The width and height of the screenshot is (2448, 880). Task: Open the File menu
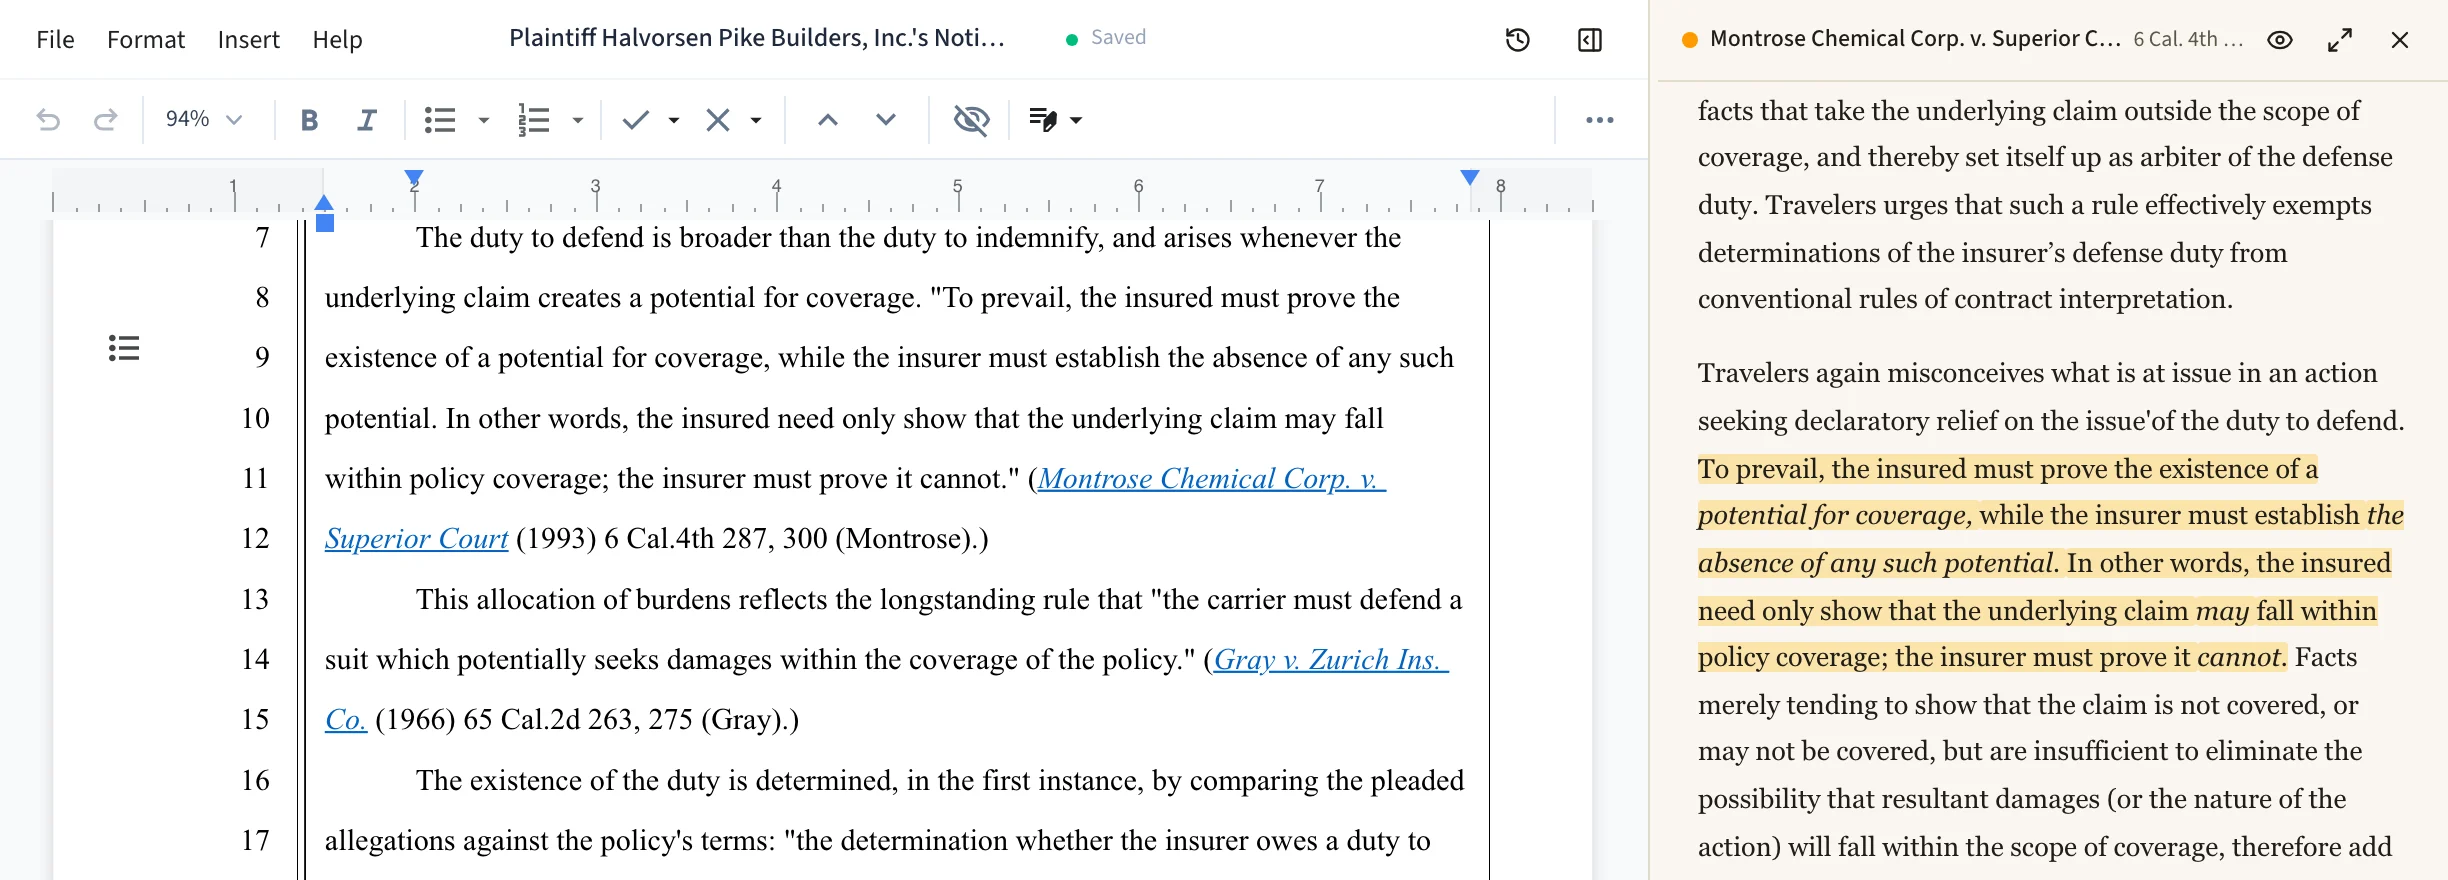[55, 40]
